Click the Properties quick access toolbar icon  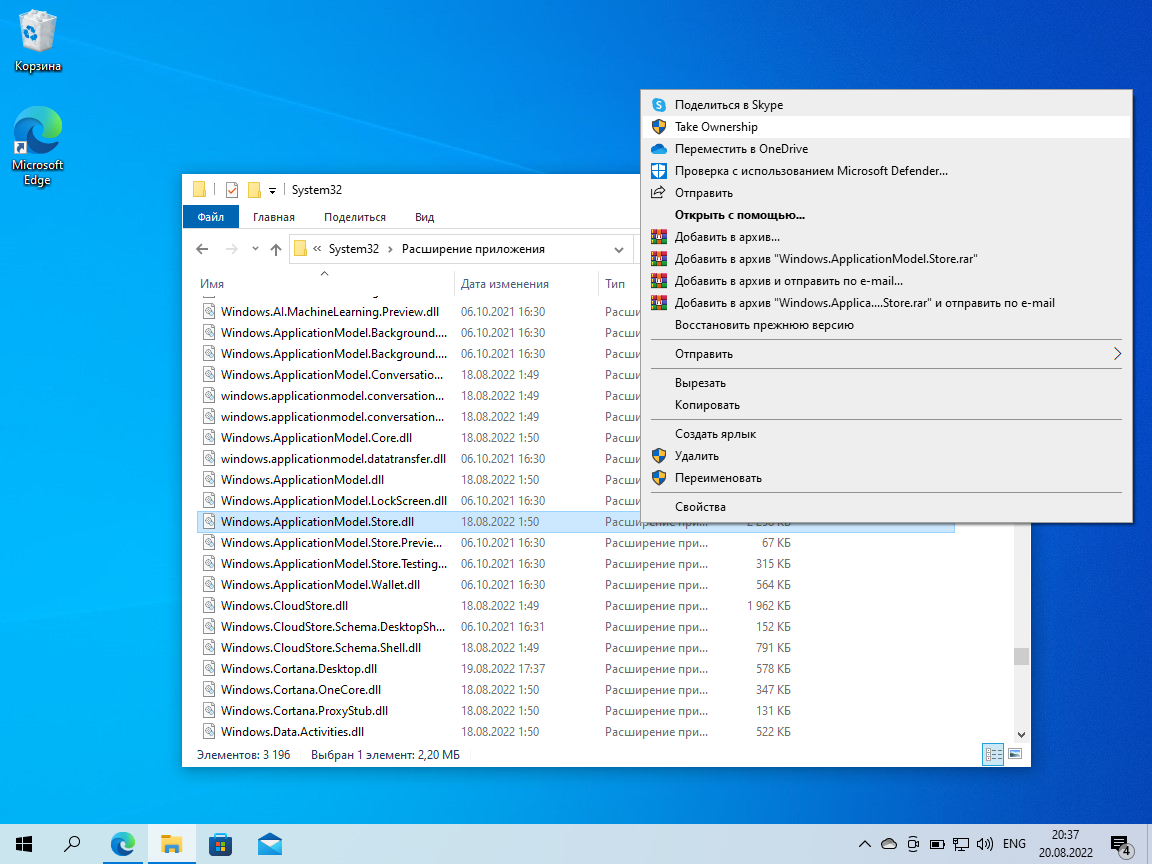click(231, 190)
